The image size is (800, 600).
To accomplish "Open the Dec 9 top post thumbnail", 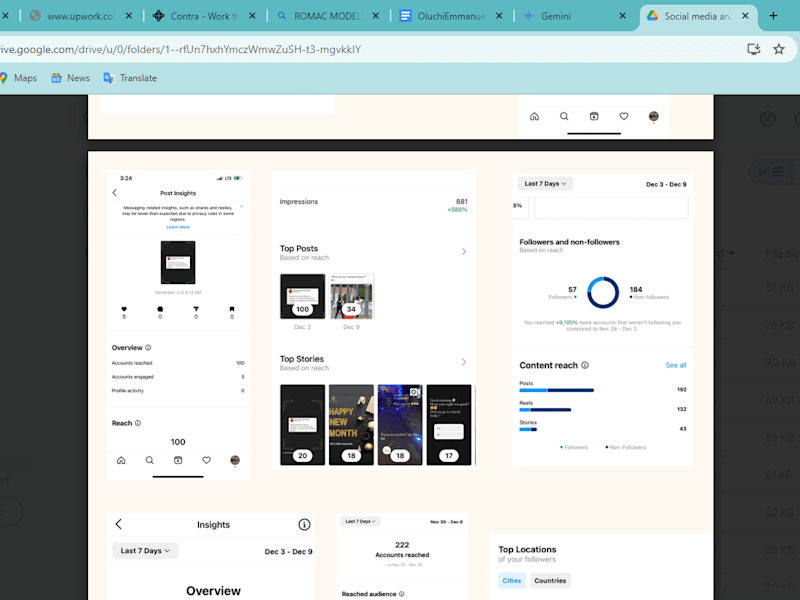I will [352, 296].
